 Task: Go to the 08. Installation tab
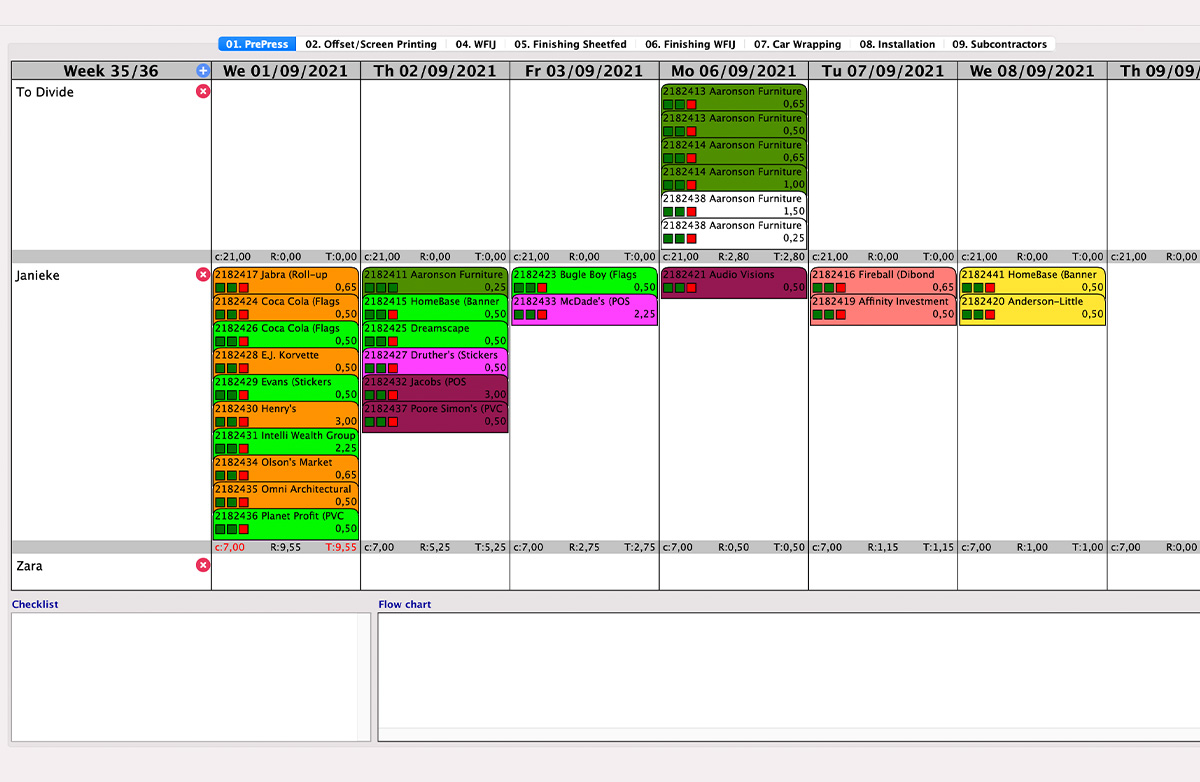pos(898,44)
